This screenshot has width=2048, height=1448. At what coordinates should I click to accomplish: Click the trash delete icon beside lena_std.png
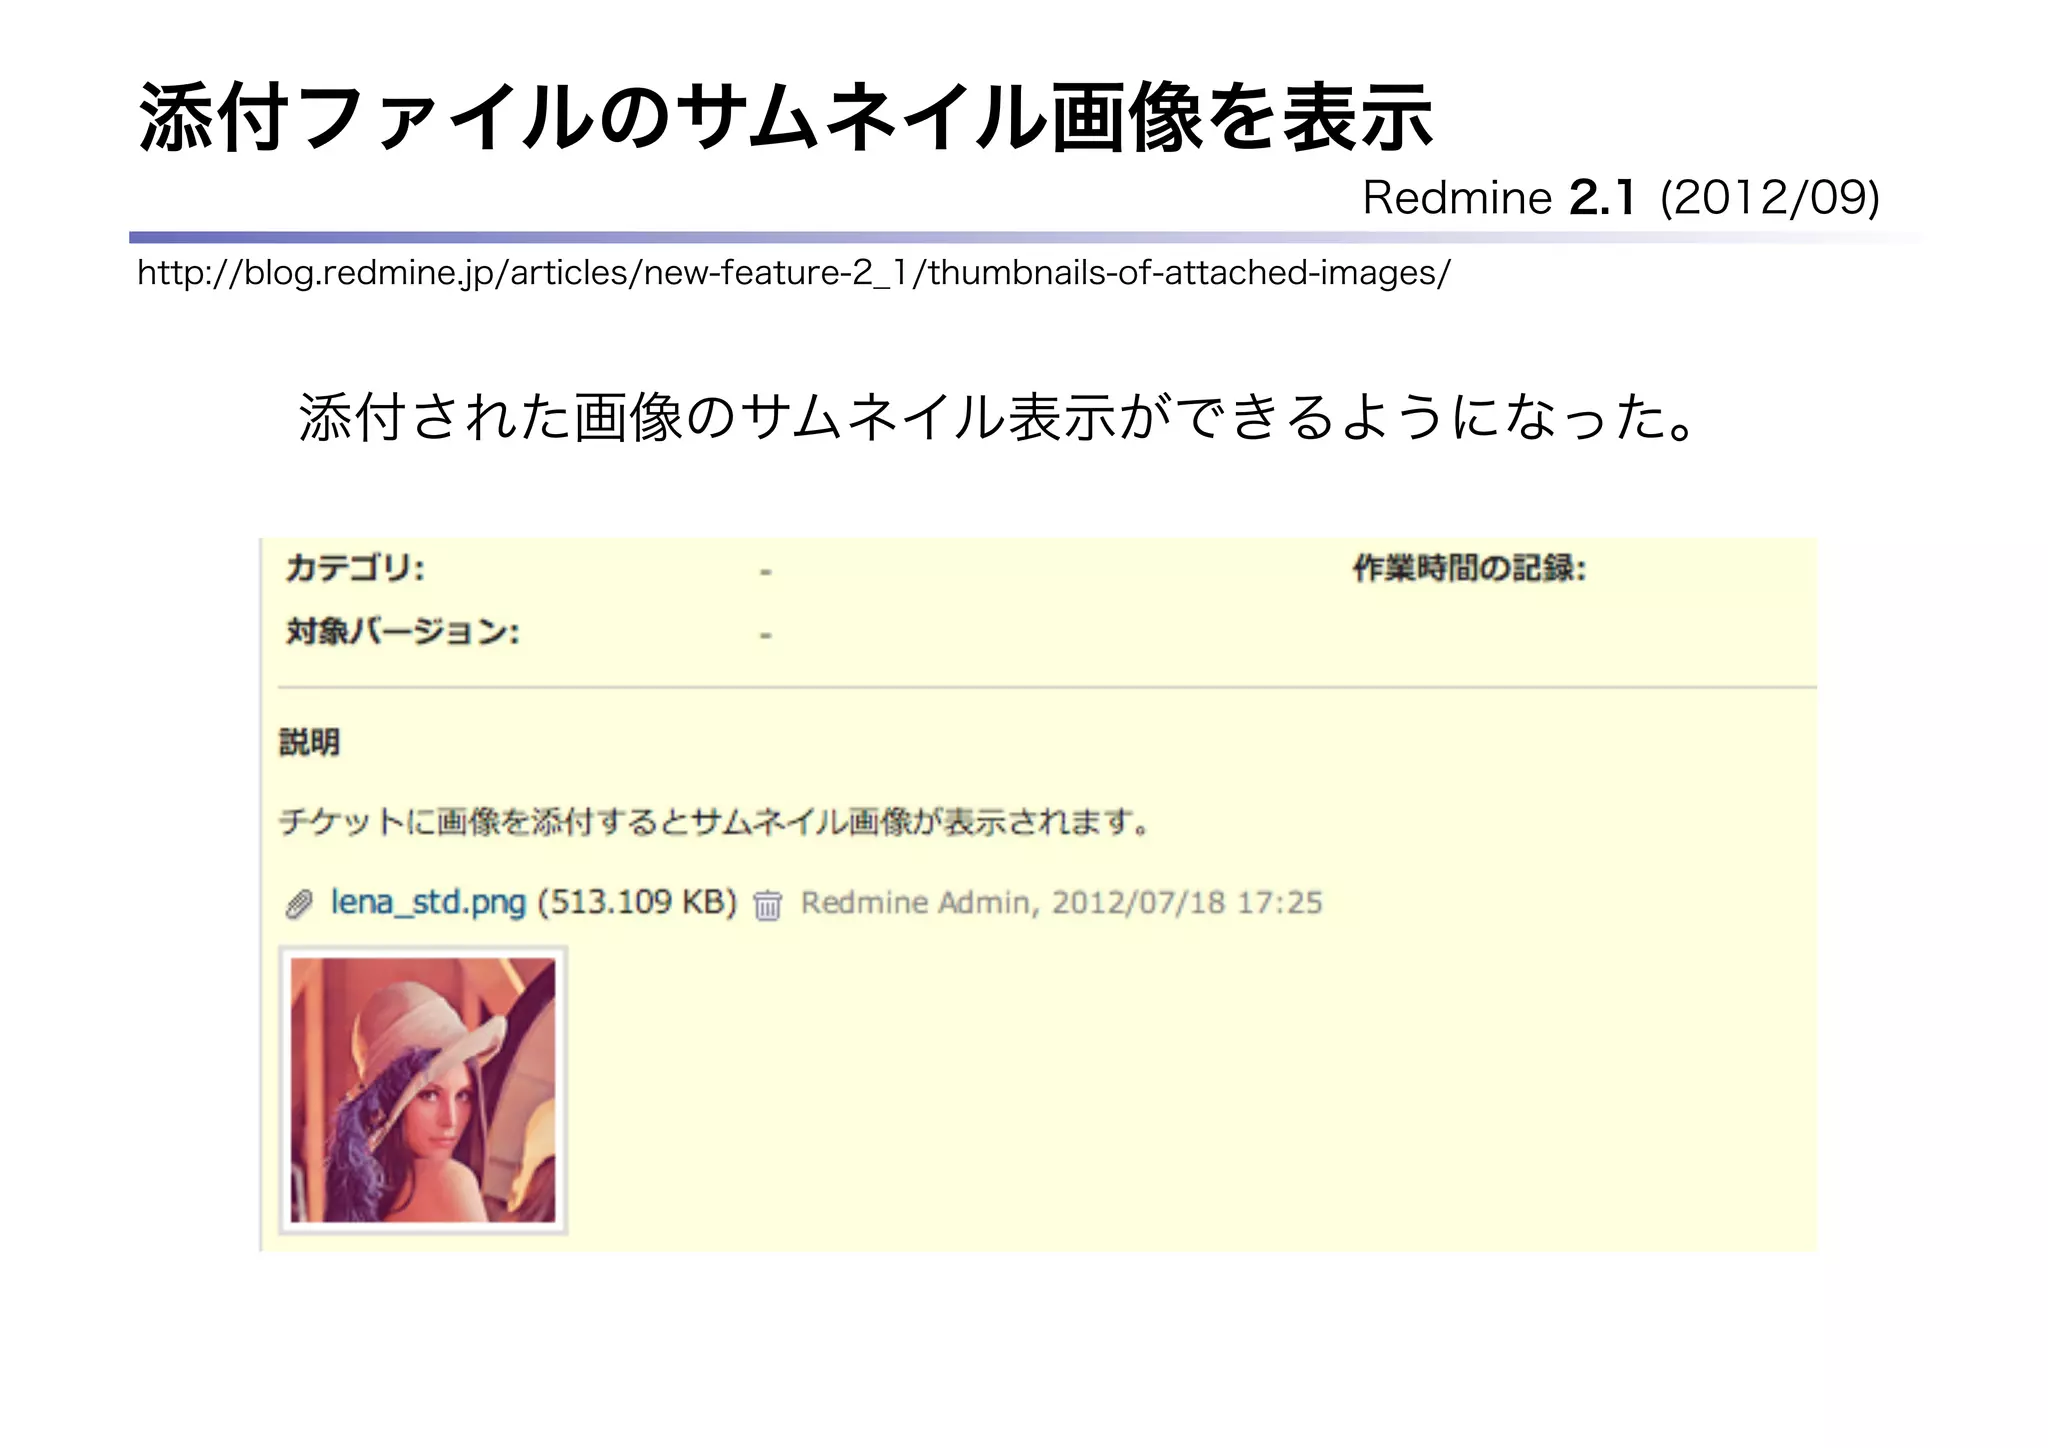point(767,905)
